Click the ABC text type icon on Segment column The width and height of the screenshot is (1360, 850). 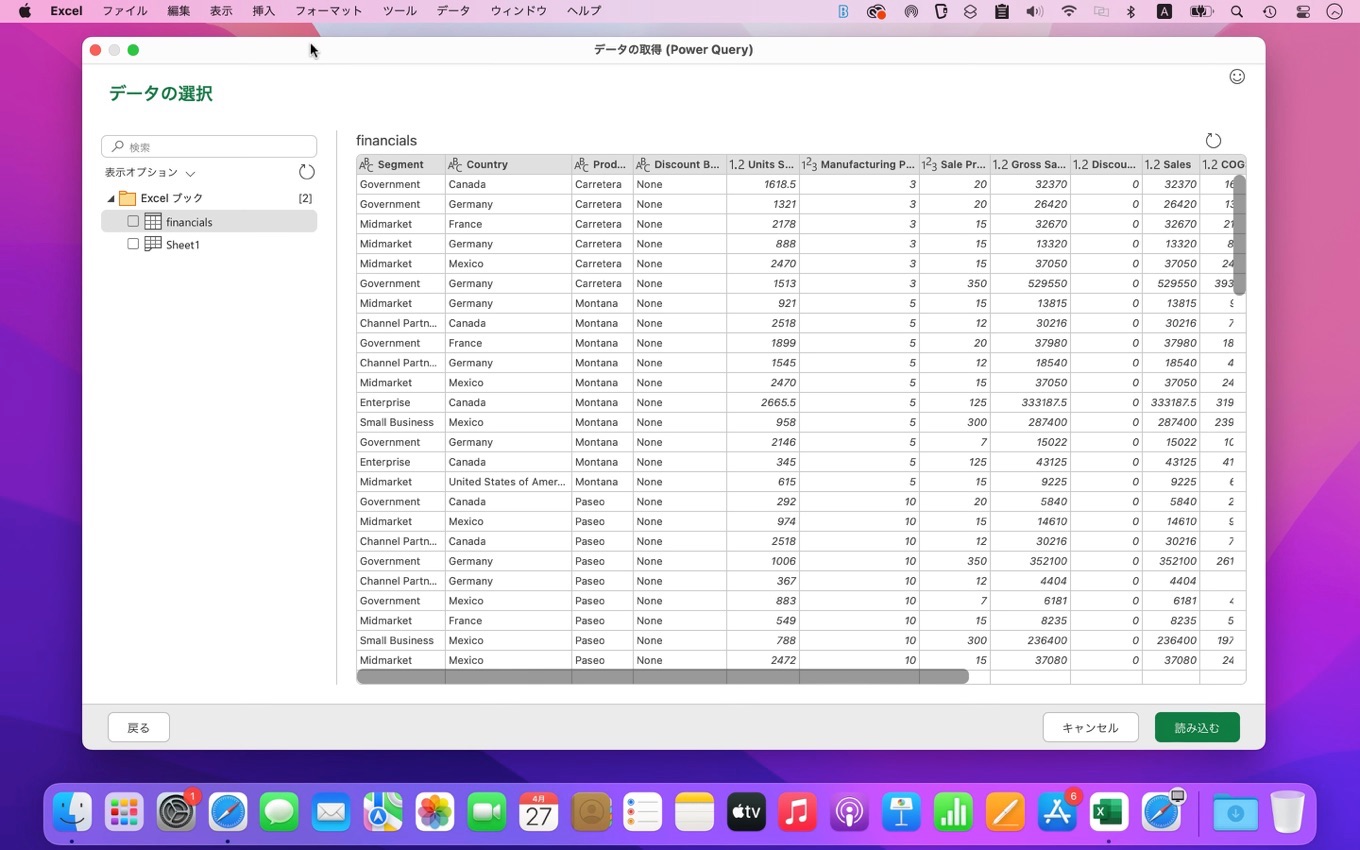(368, 164)
